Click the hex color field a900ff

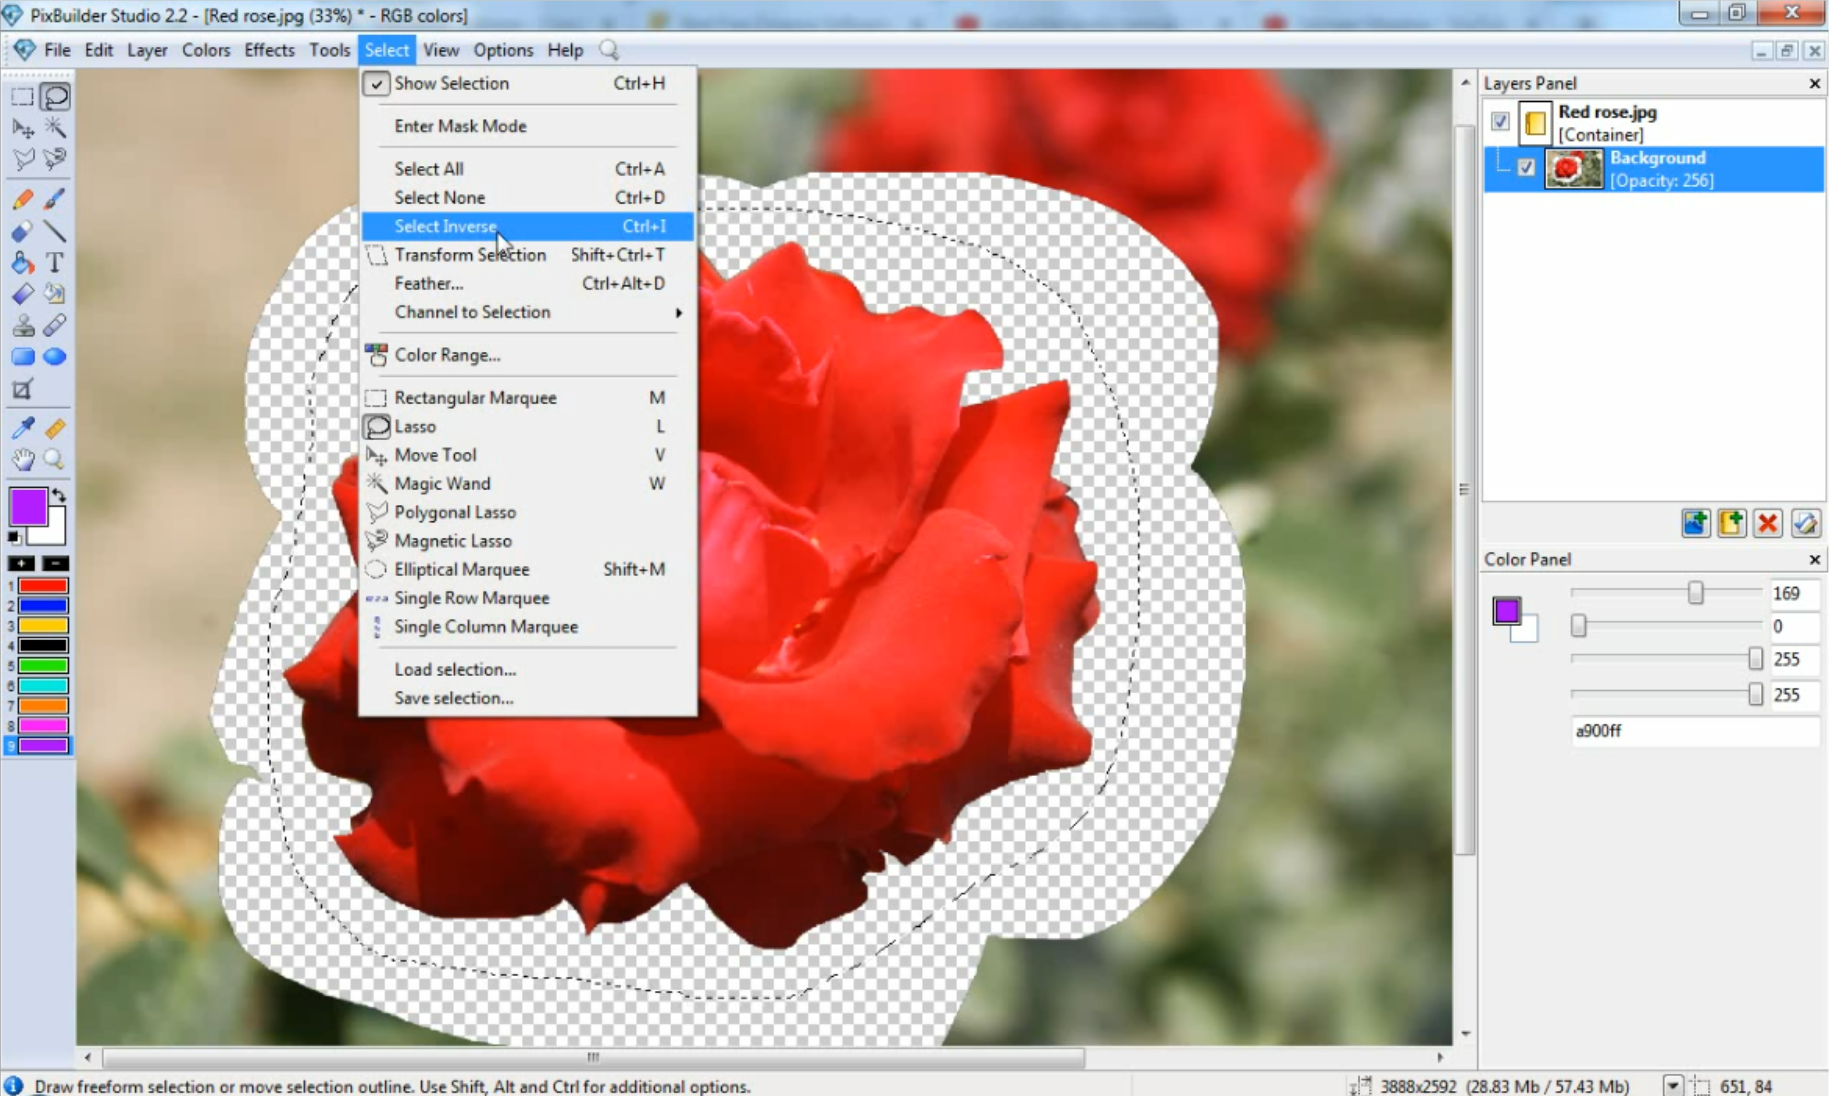1693,731
